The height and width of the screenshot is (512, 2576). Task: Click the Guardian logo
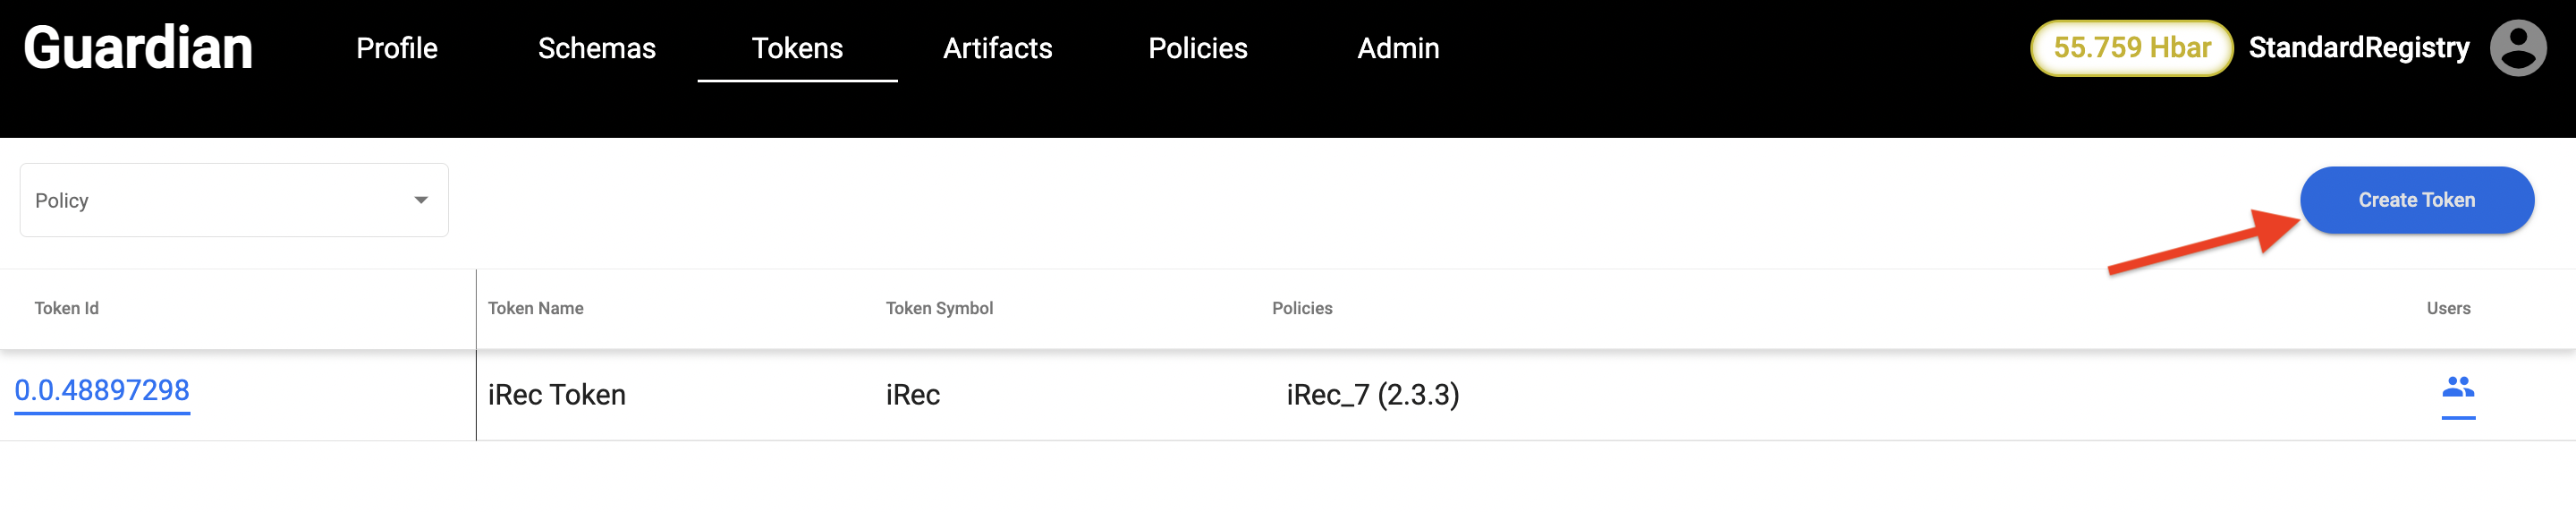[x=138, y=48]
